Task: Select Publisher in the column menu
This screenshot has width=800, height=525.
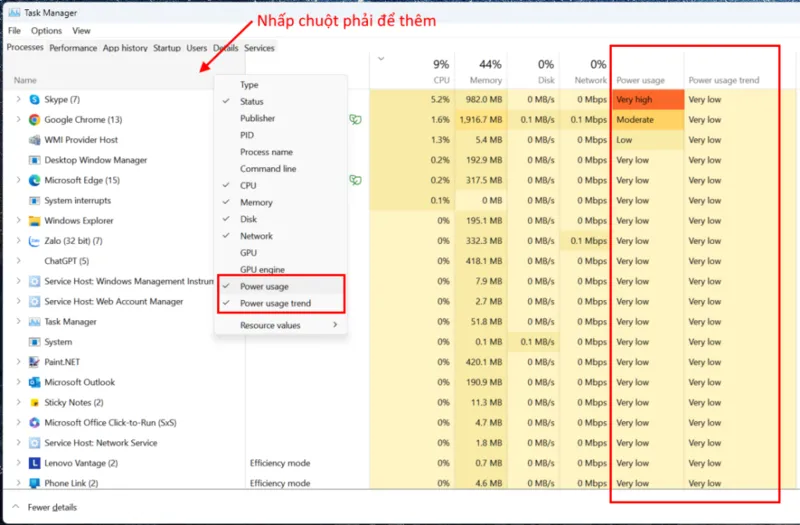Action: click(x=281, y=118)
